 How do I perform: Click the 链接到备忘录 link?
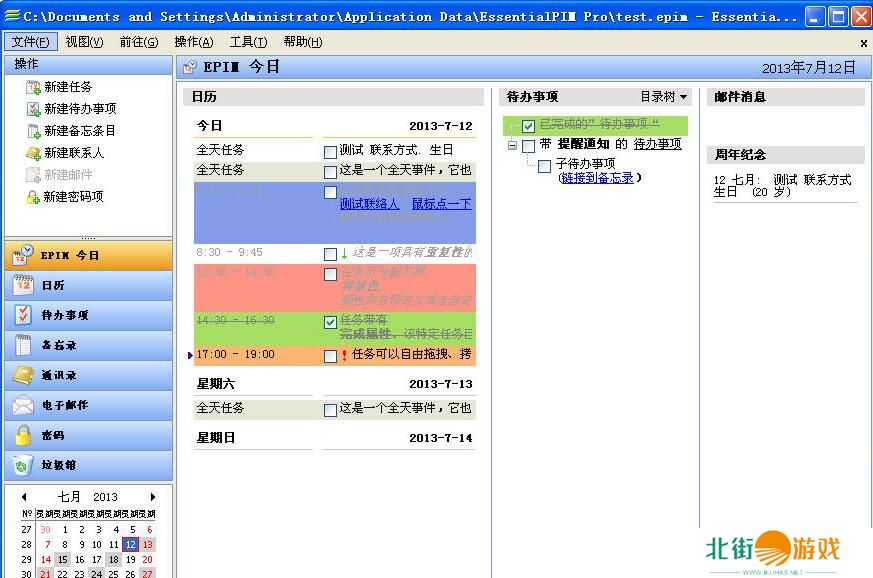point(598,178)
